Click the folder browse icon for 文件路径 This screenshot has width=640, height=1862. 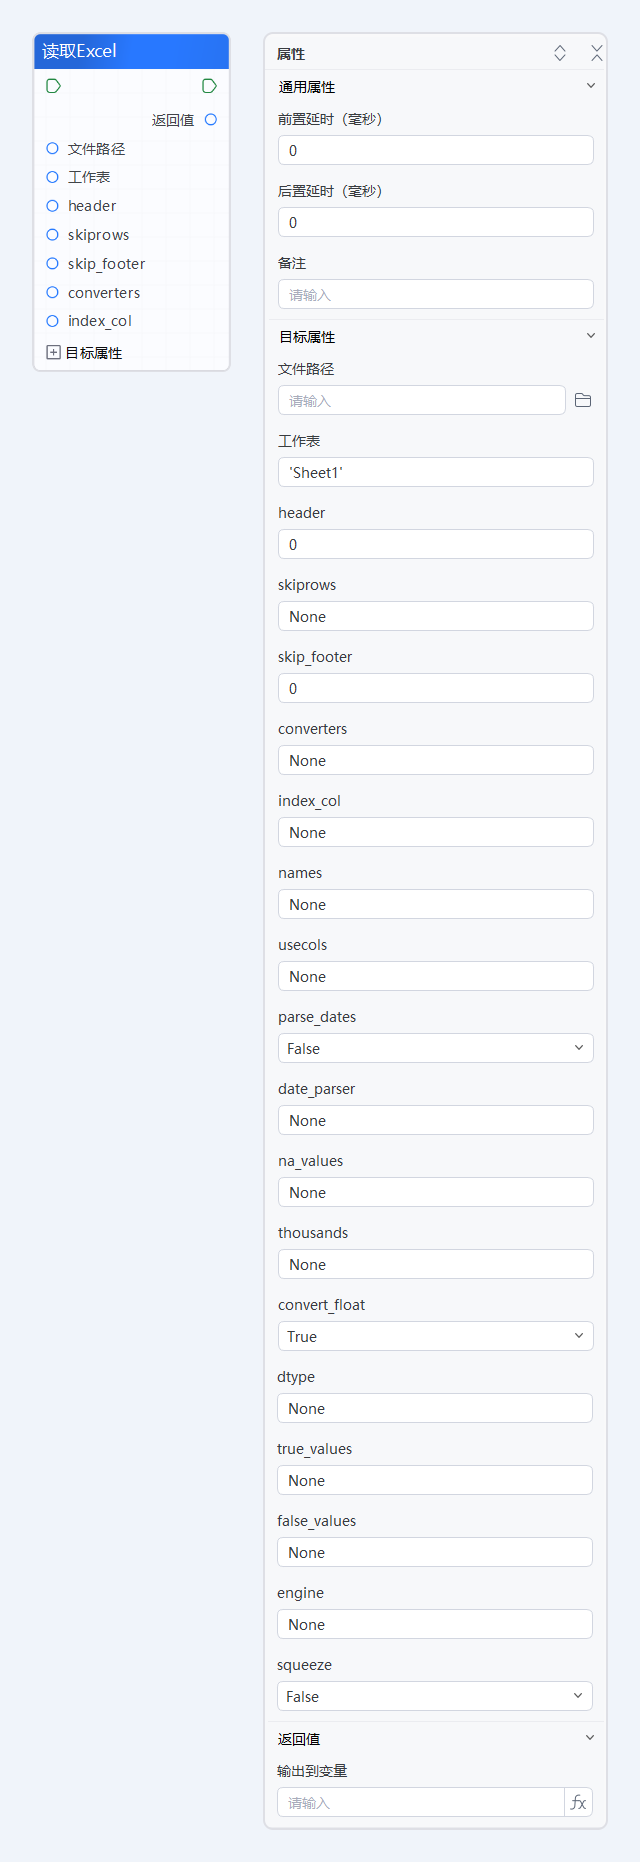pyautogui.click(x=583, y=401)
